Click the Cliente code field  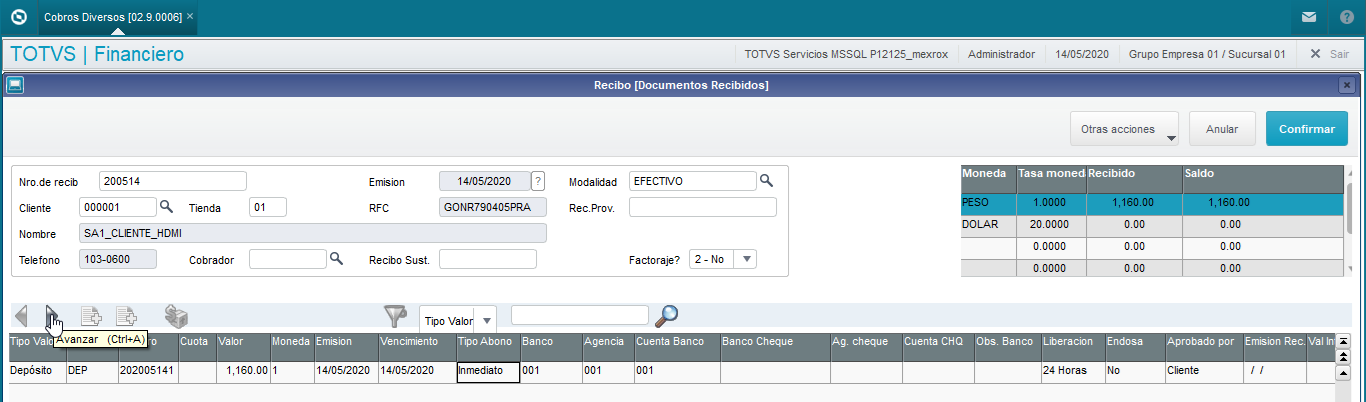(118, 207)
